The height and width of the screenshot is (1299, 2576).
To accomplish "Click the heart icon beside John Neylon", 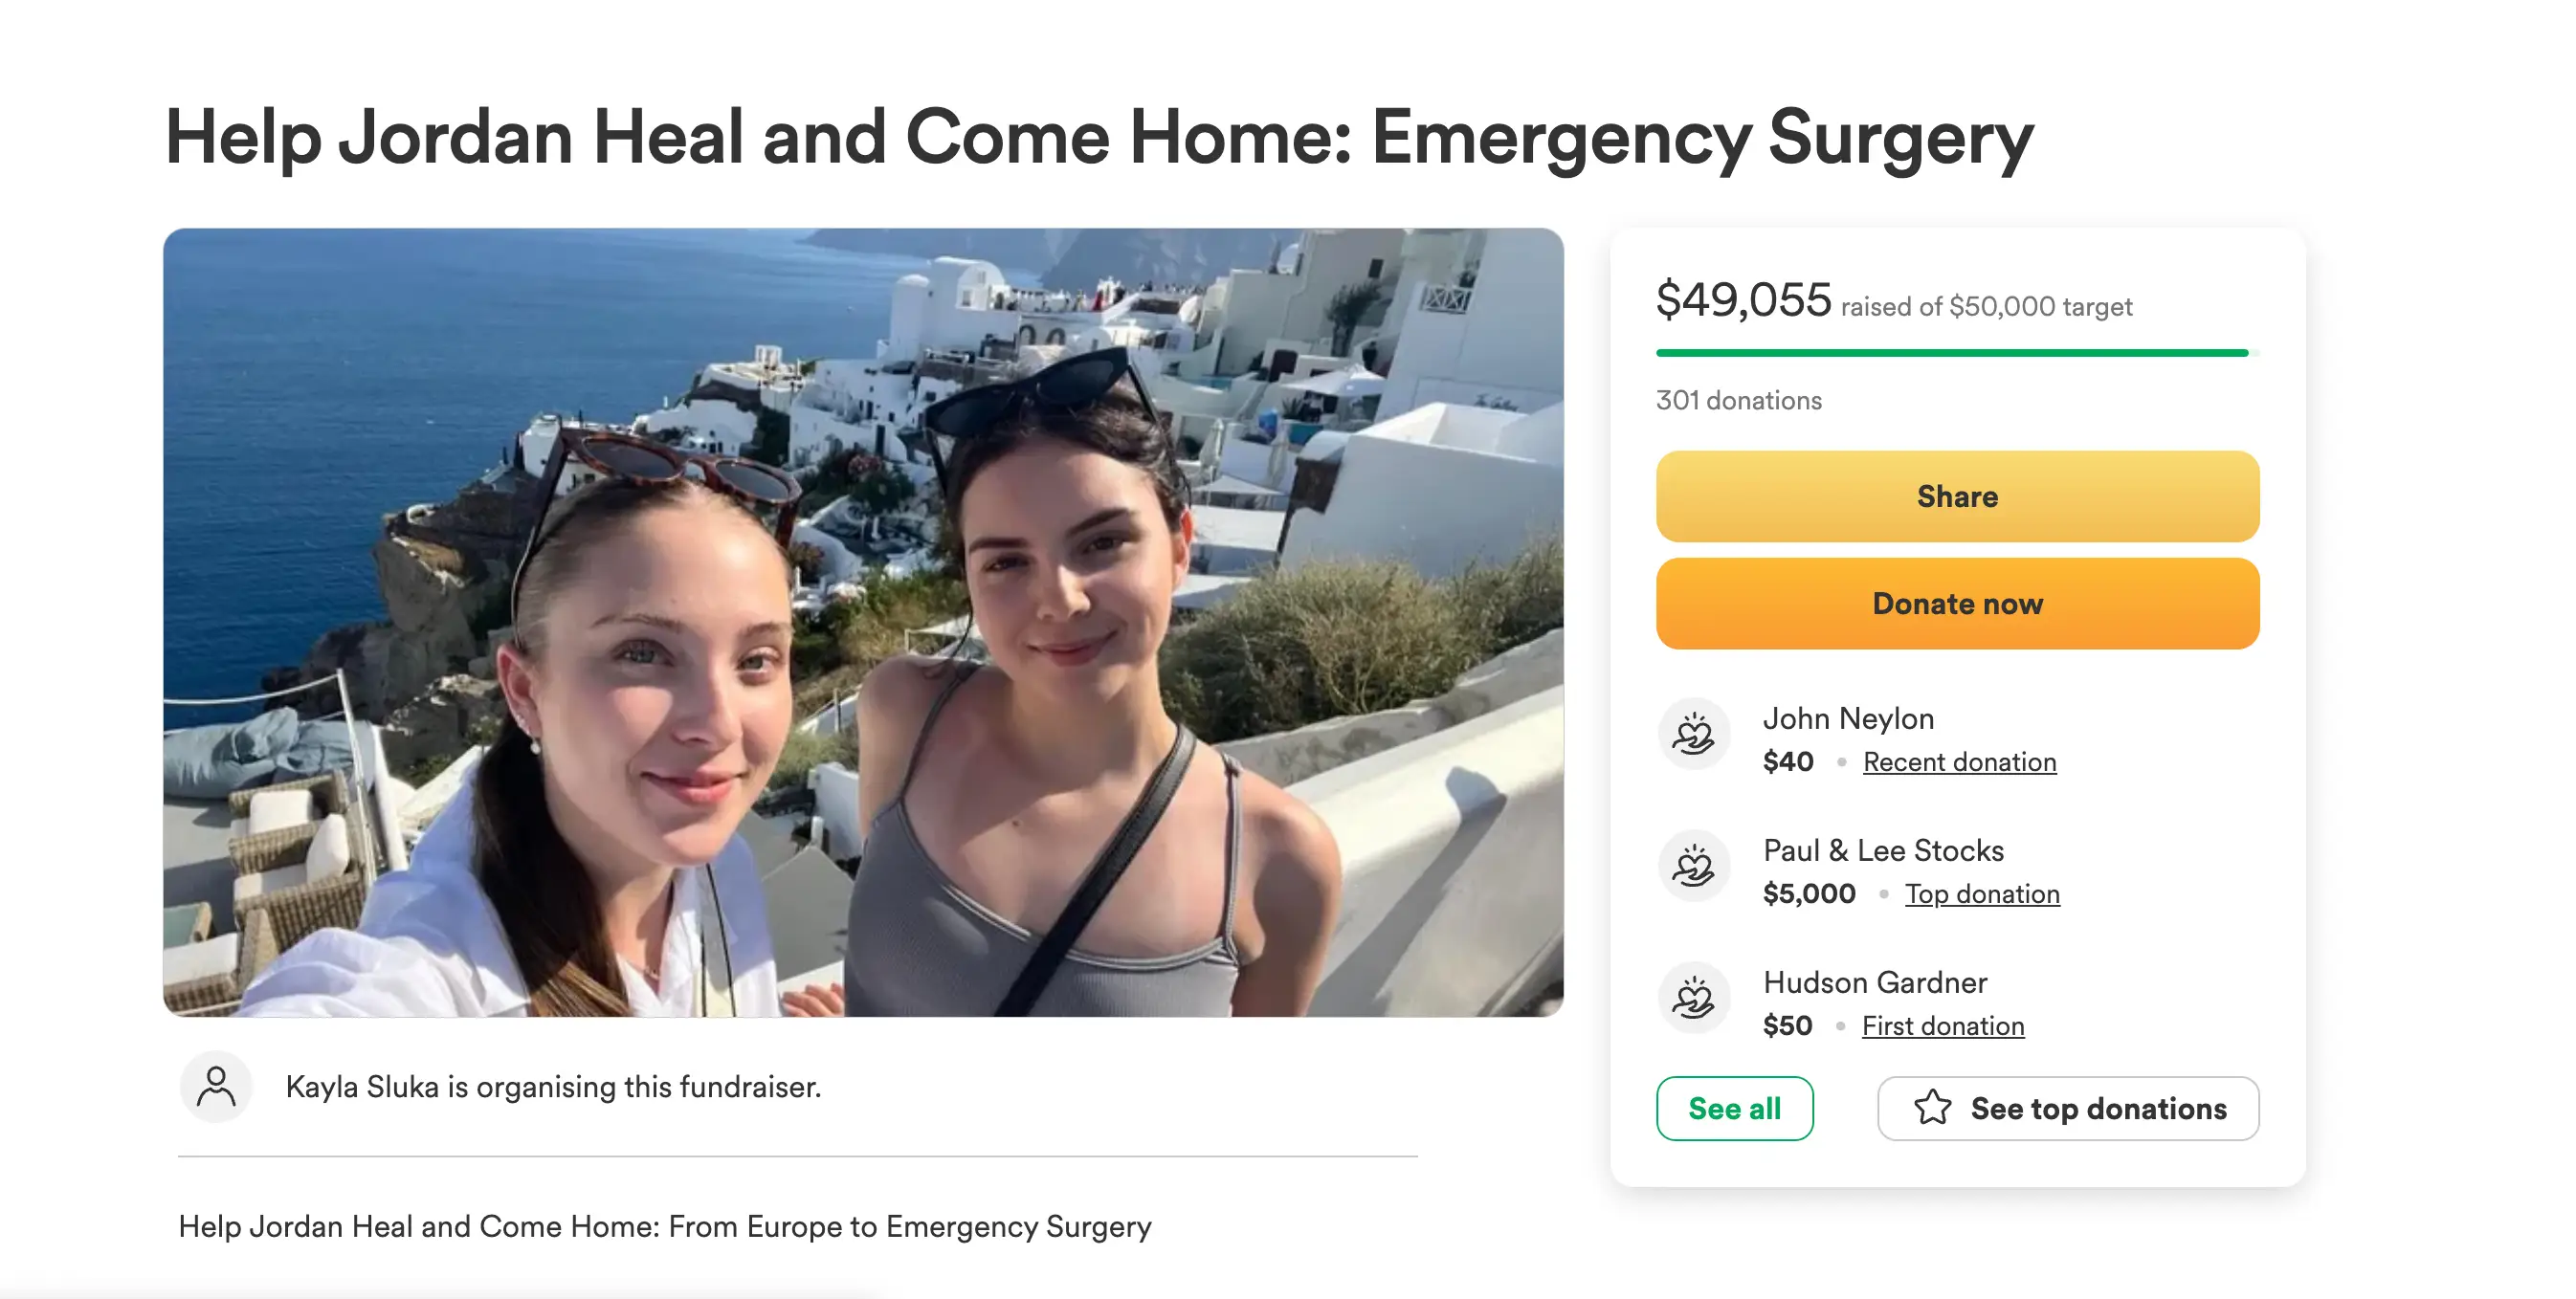I will [x=1694, y=734].
